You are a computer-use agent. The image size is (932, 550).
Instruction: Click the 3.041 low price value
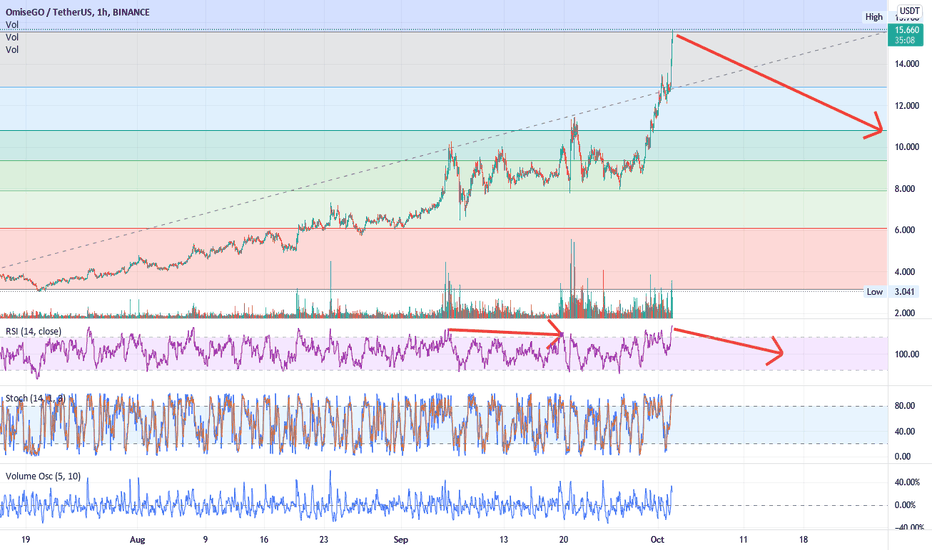pos(906,291)
